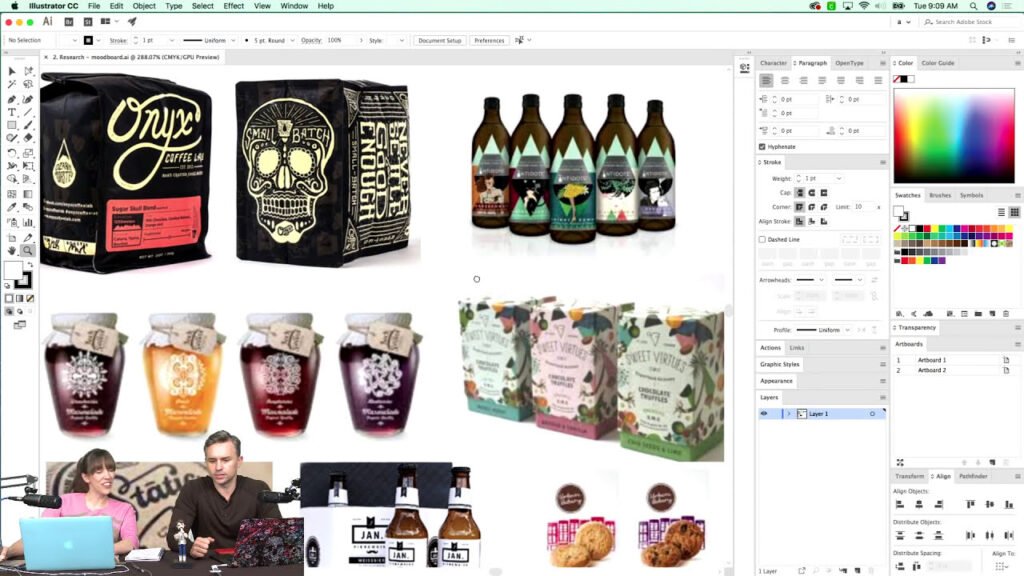Select the Lasso tool
The width and height of the screenshot is (1024, 576).
pyautogui.click(x=28, y=84)
